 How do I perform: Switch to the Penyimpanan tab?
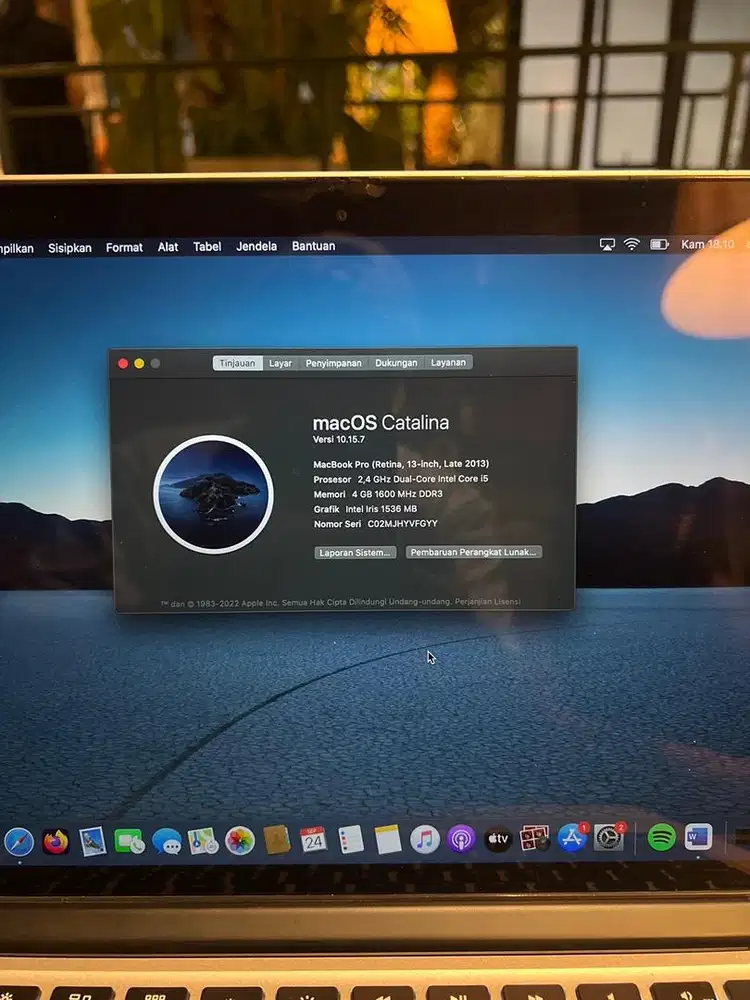pyautogui.click(x=334, y=363)
